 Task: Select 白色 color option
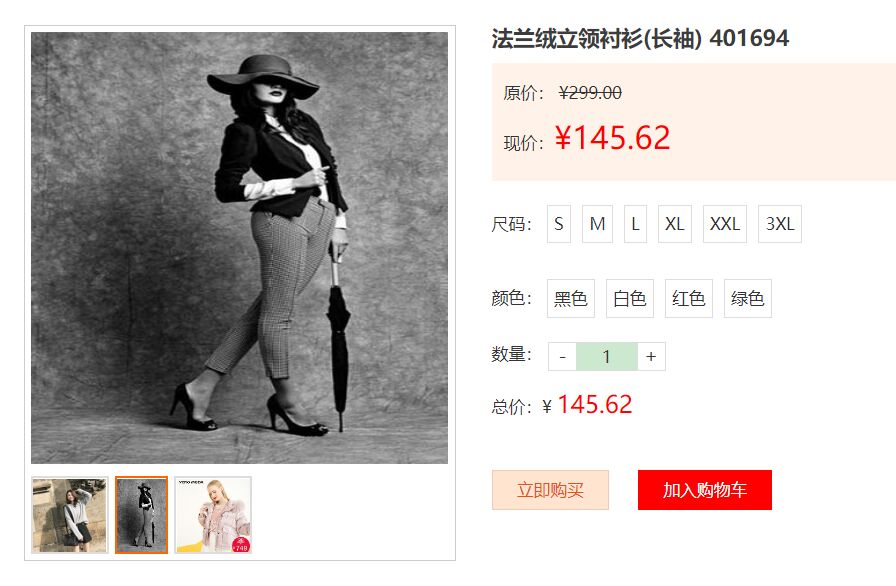click(x=630, y=298)
